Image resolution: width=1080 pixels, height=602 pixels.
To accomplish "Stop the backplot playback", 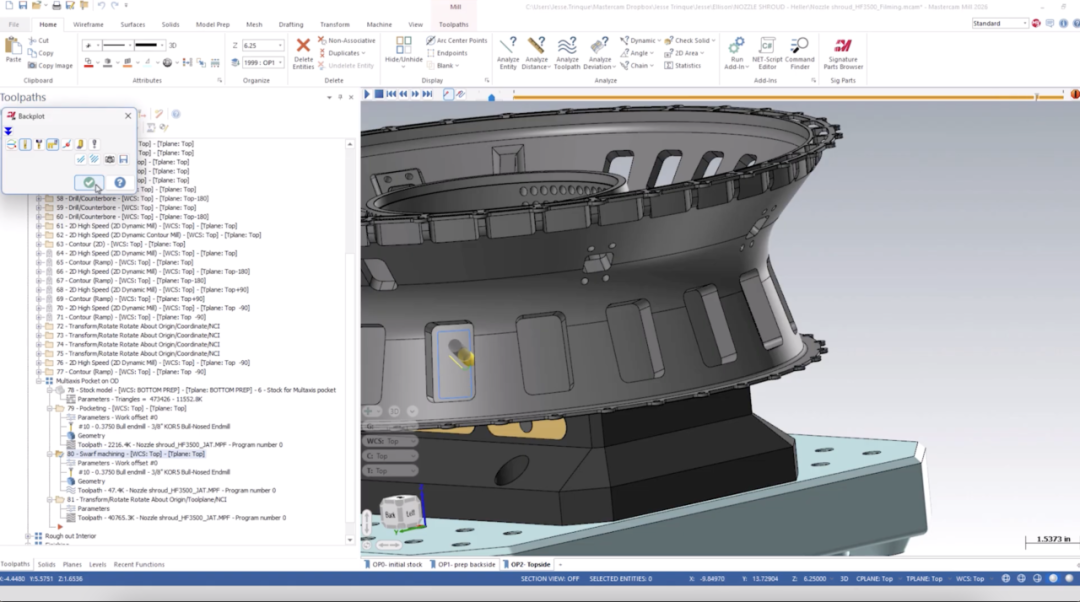I will point(379,94).
